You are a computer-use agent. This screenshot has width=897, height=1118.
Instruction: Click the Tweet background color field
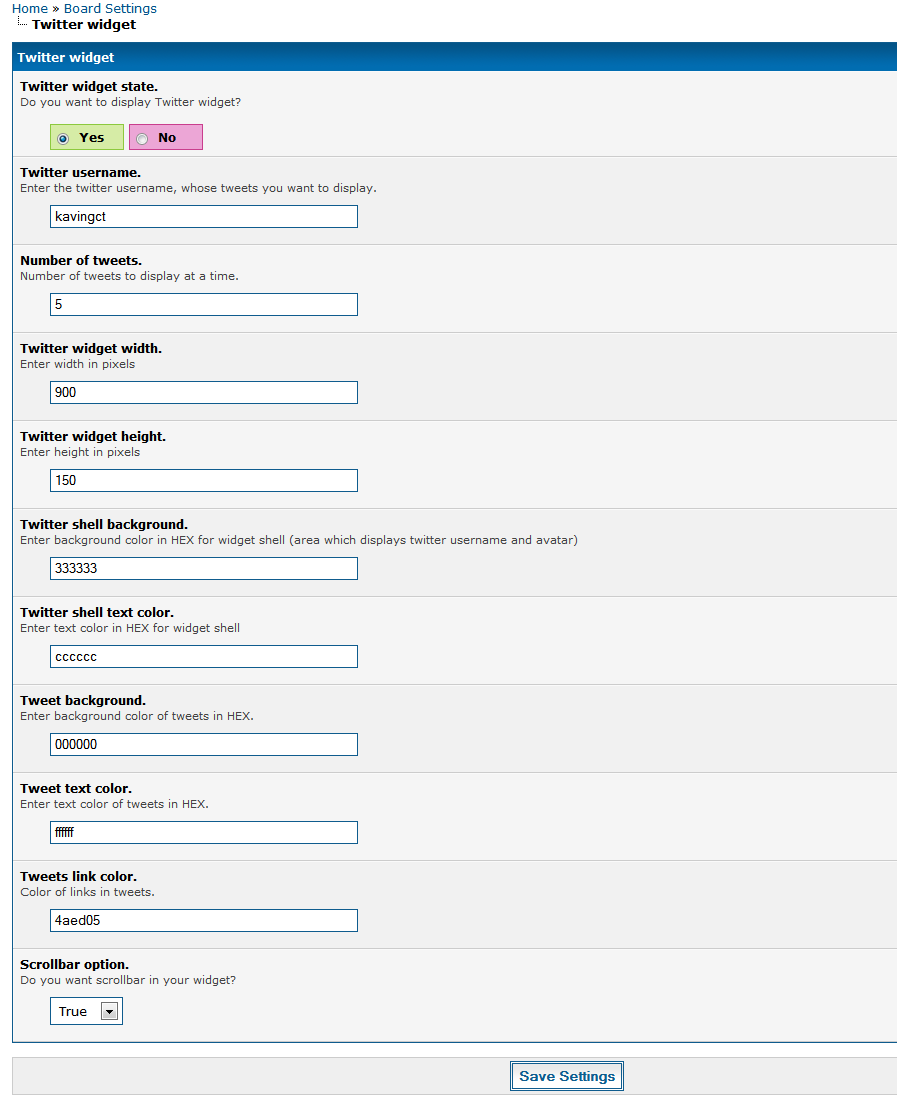(204, 744)
